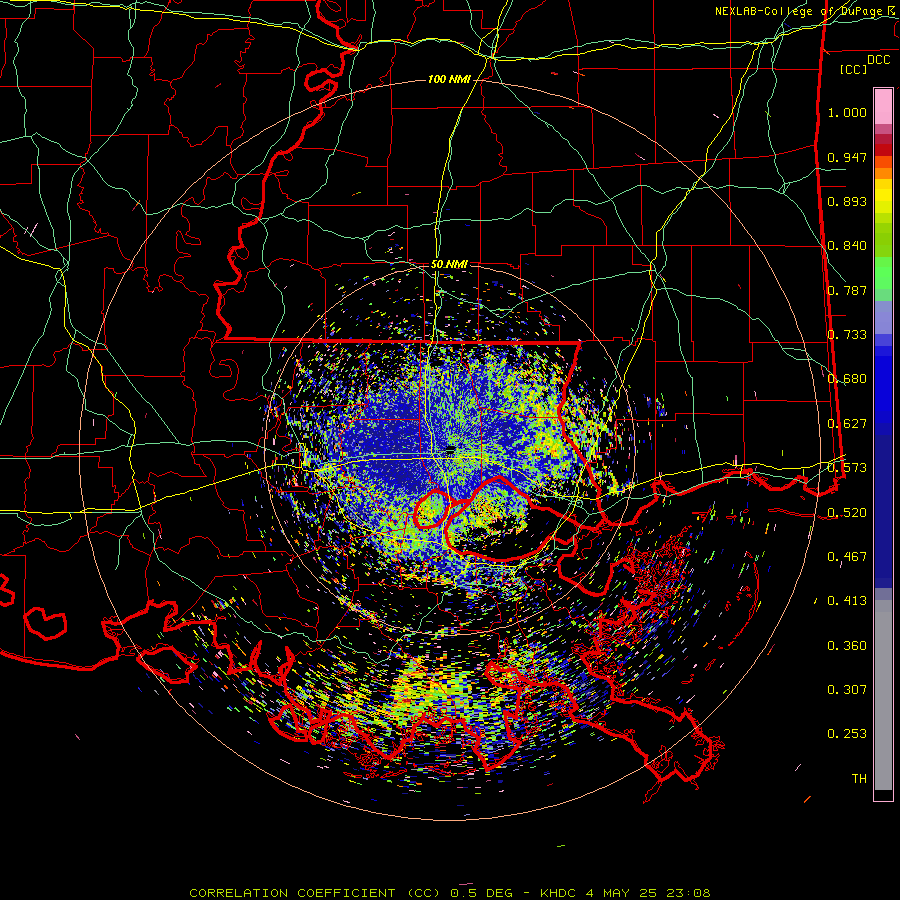Select the 0.467 scale value
Image resolution: width=900 pixels, height=900 pixels.
click(x=847, y=557)
